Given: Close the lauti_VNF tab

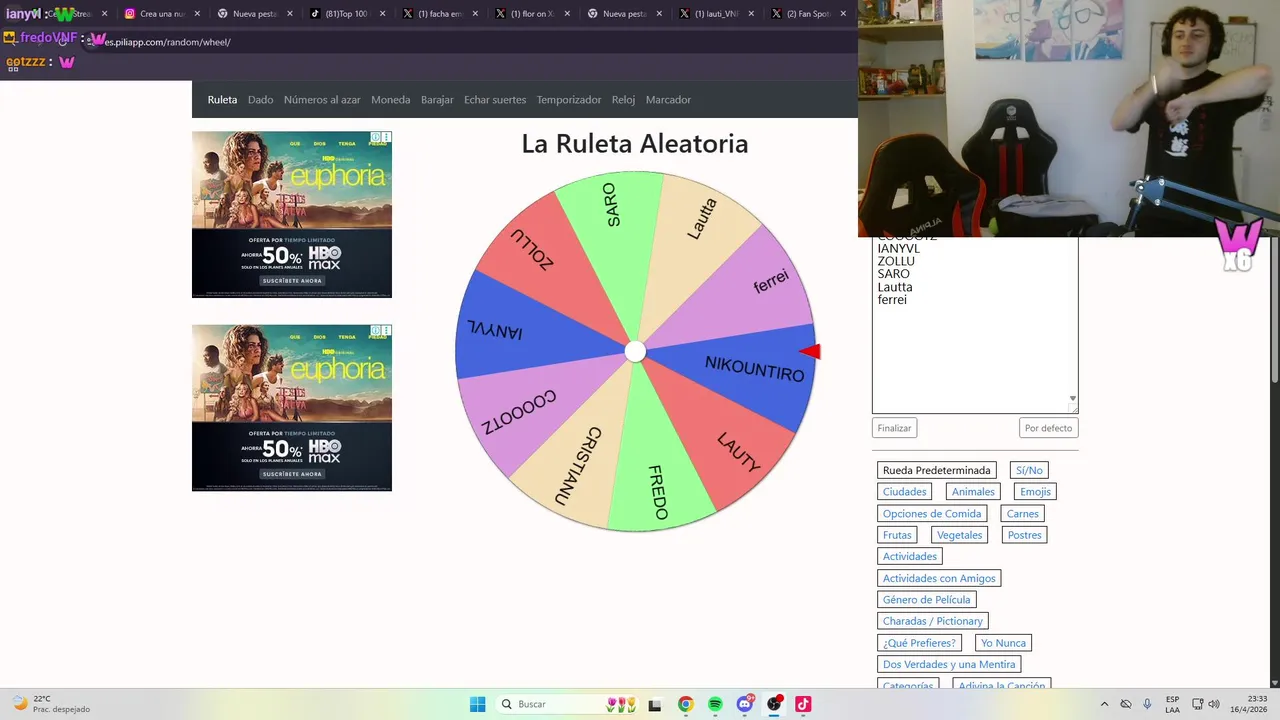Looking at the screenshot, I should (752, 14).
